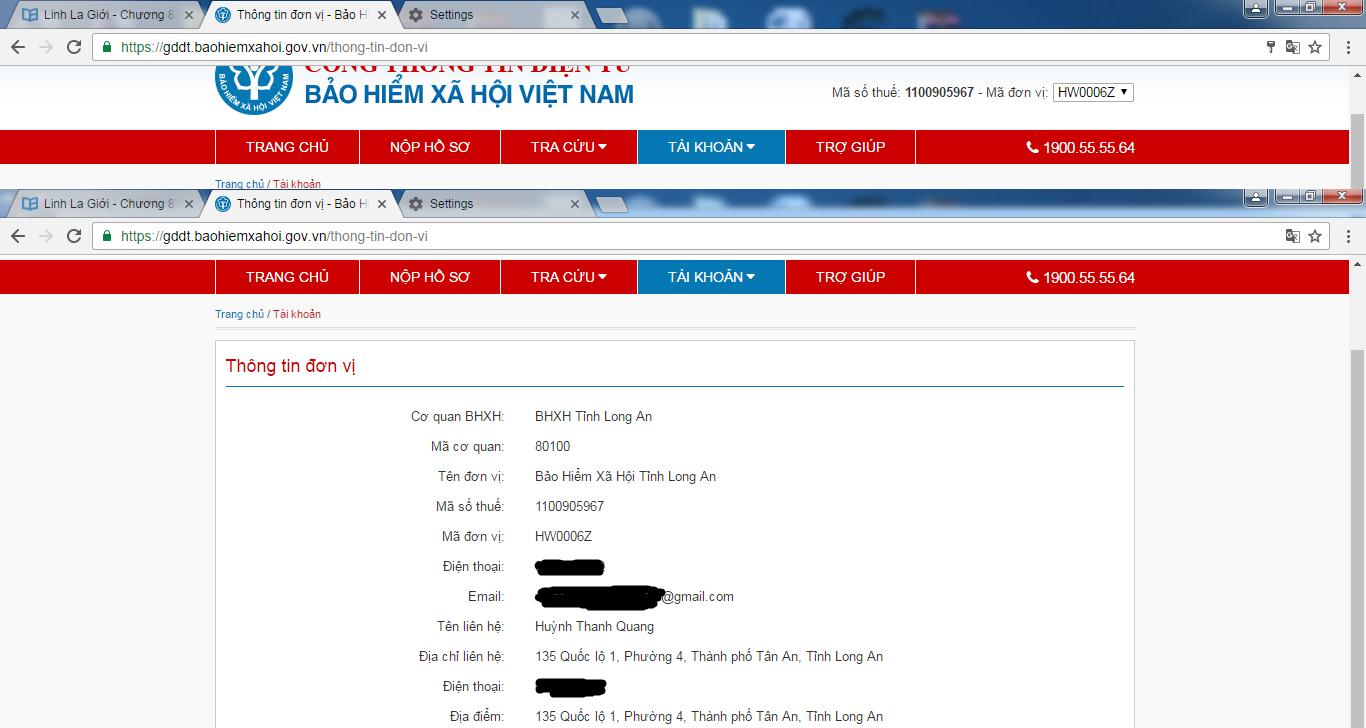
Task: Expand TÀI KHOẢN menu in the upper window
Action: 711,147
